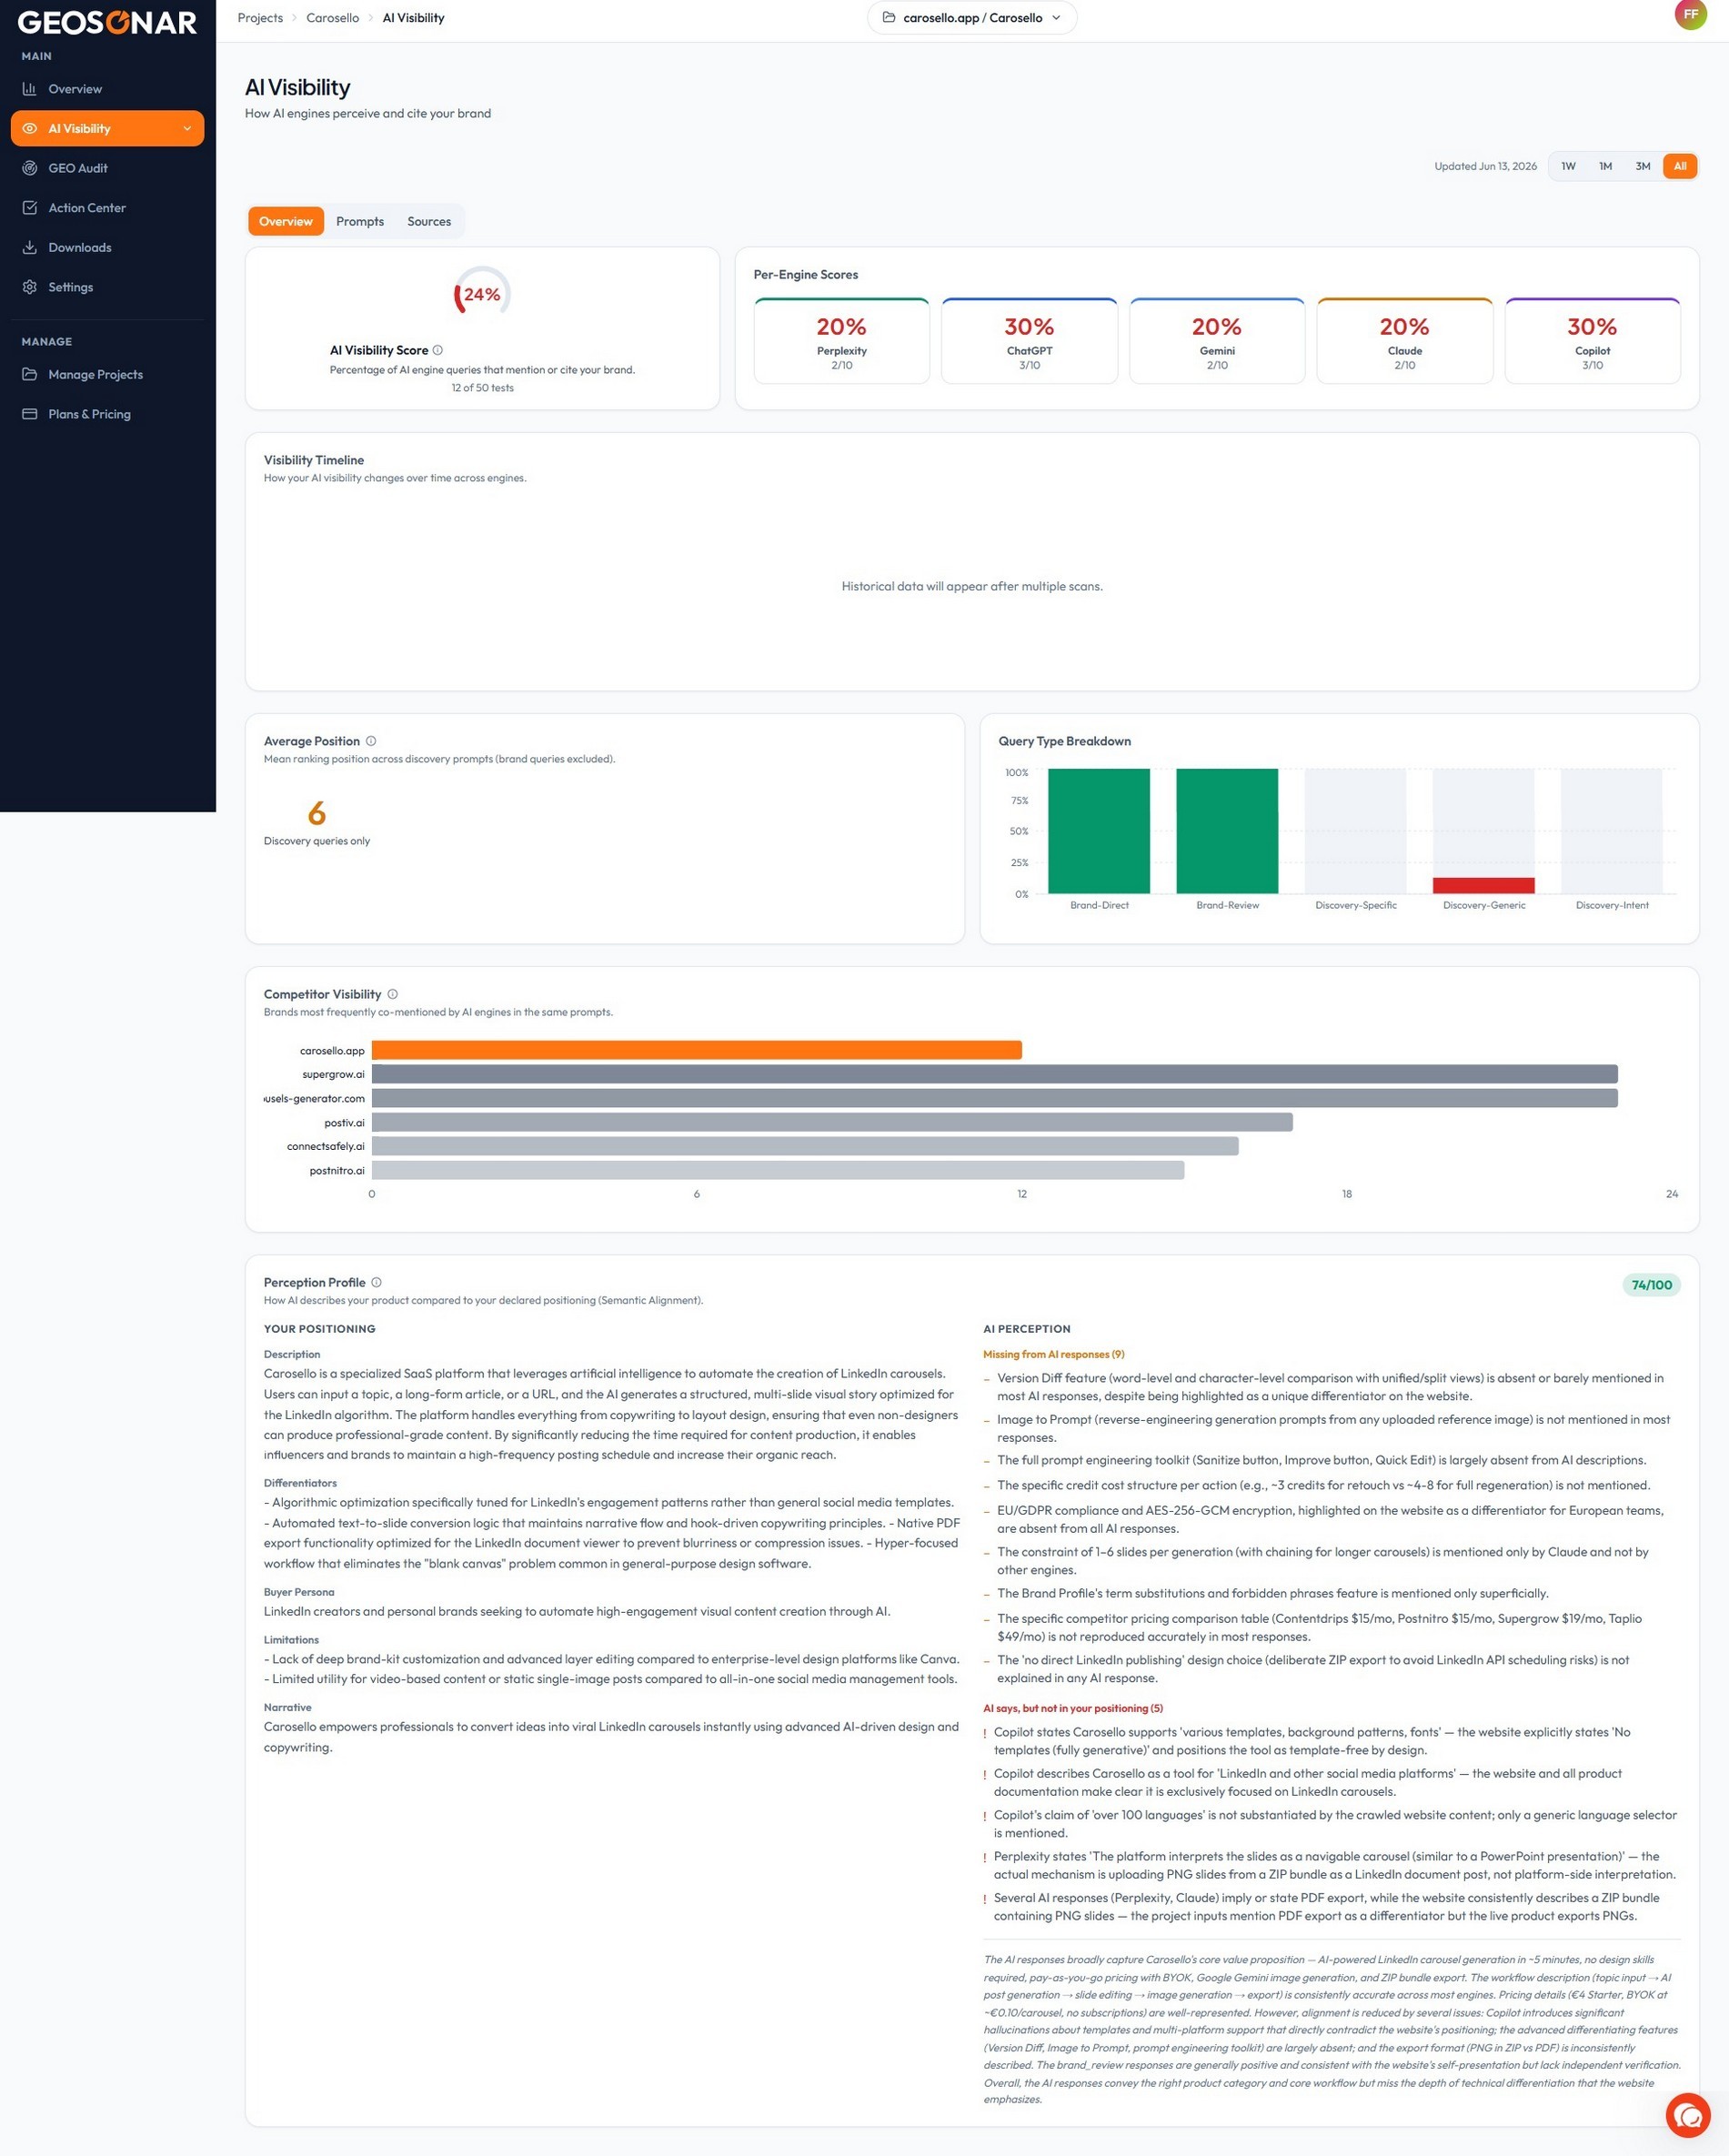The height and width of the screenshot is (2156, 1729).
Task: Switch to the Prompts tab
Action: pyautogui.click(x=360, y=221)
